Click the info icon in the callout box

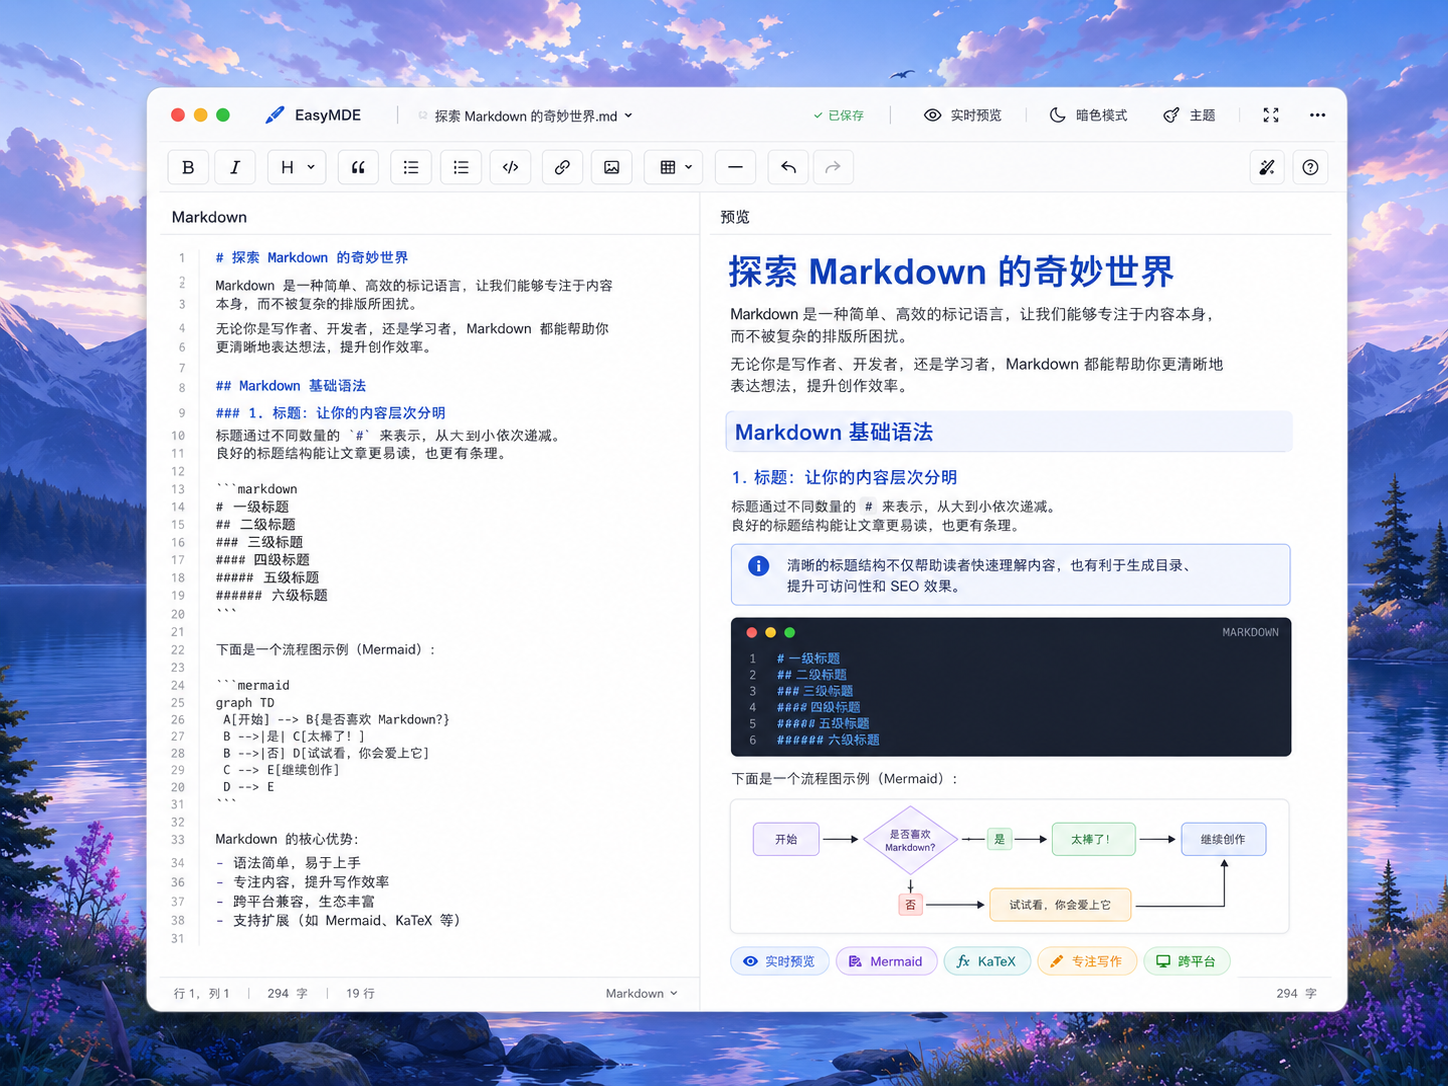point(759,566)
